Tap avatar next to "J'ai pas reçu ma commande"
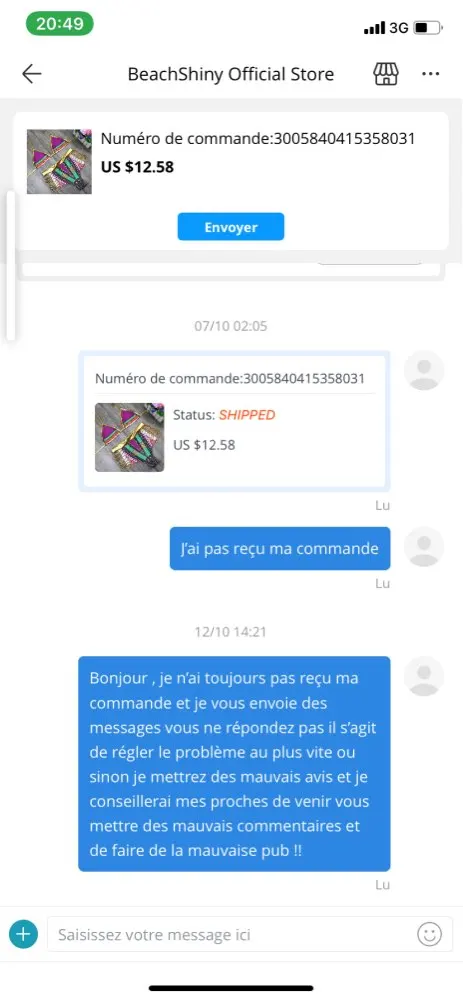 point(424,547)
